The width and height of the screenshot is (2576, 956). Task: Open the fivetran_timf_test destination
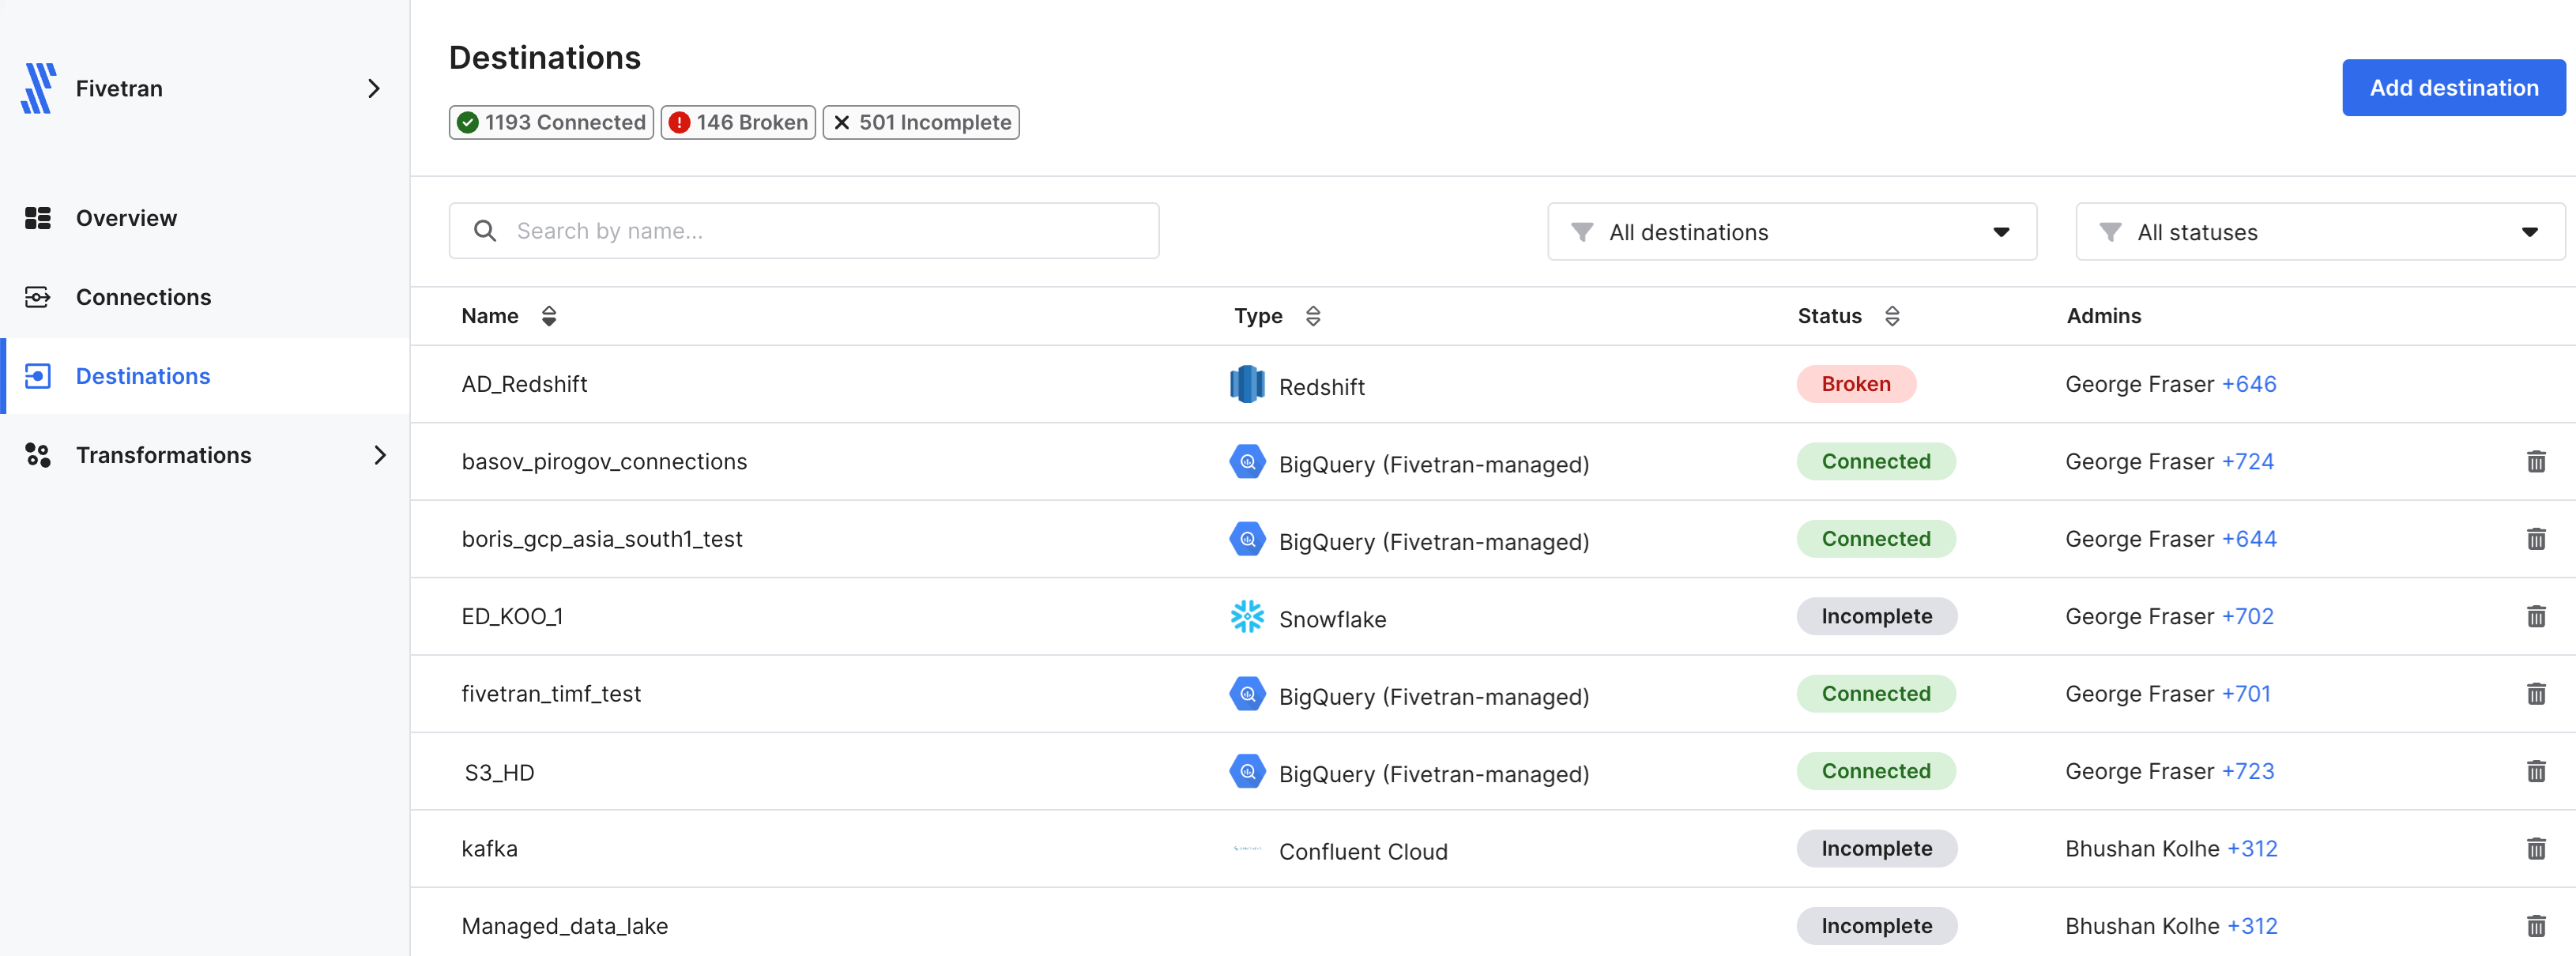click(551, 694)
